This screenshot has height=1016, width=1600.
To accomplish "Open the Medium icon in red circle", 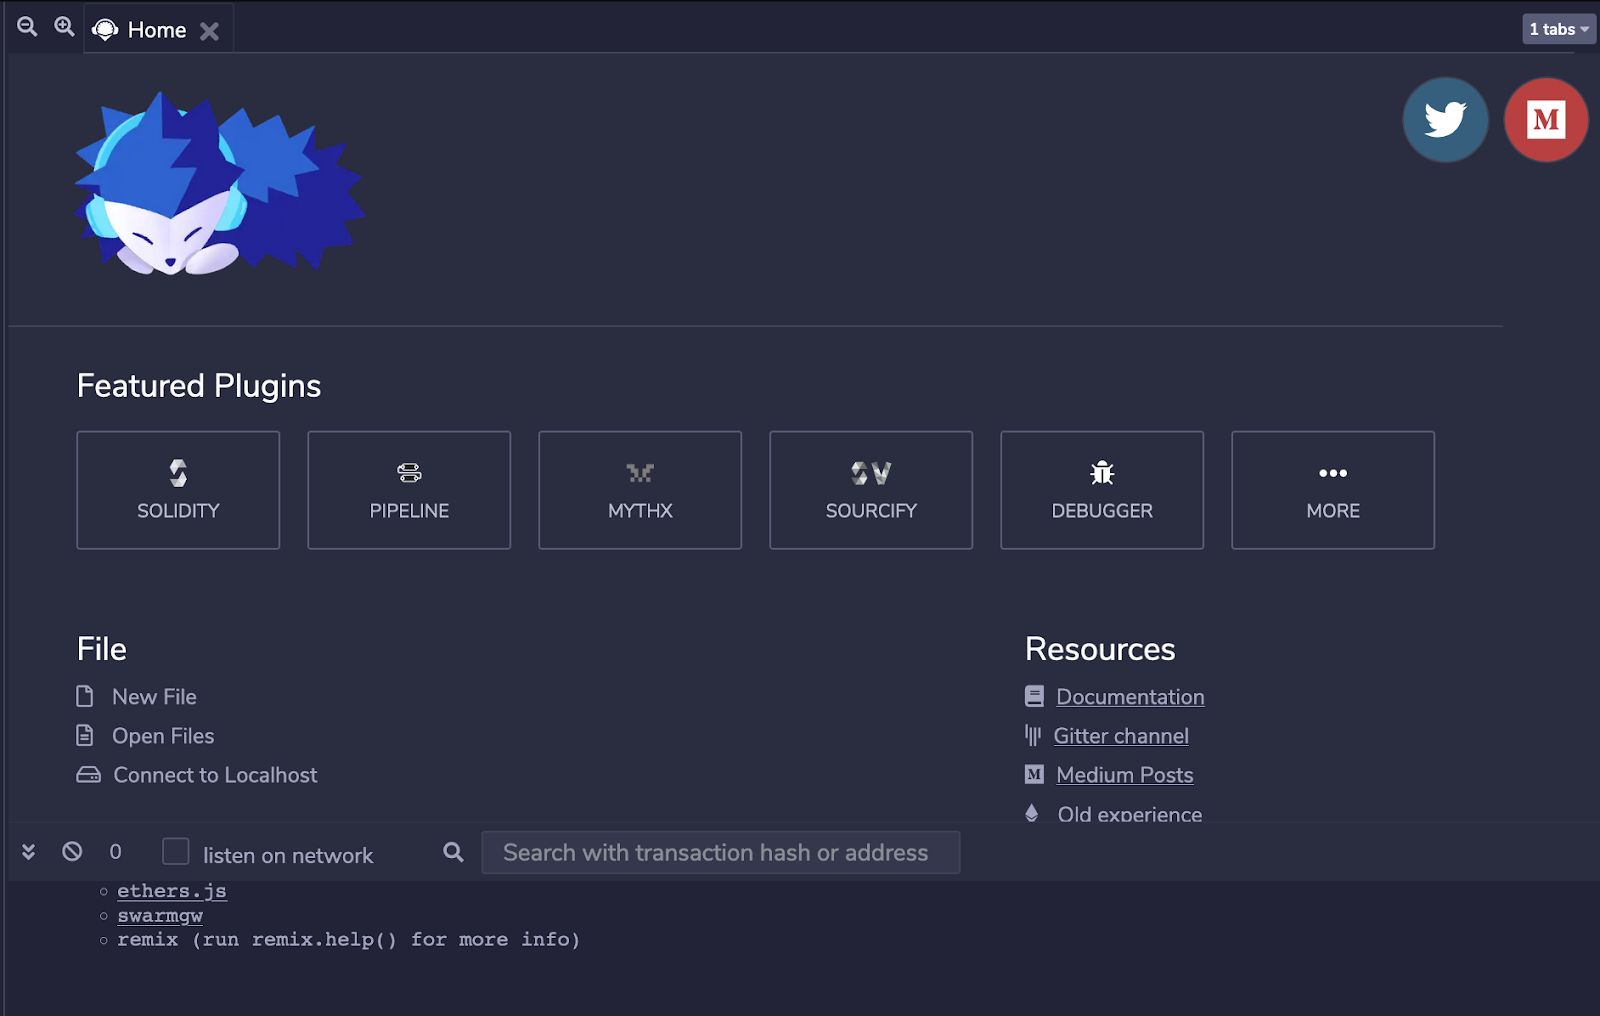I will pyautogui.click(x=1545, y=120).
